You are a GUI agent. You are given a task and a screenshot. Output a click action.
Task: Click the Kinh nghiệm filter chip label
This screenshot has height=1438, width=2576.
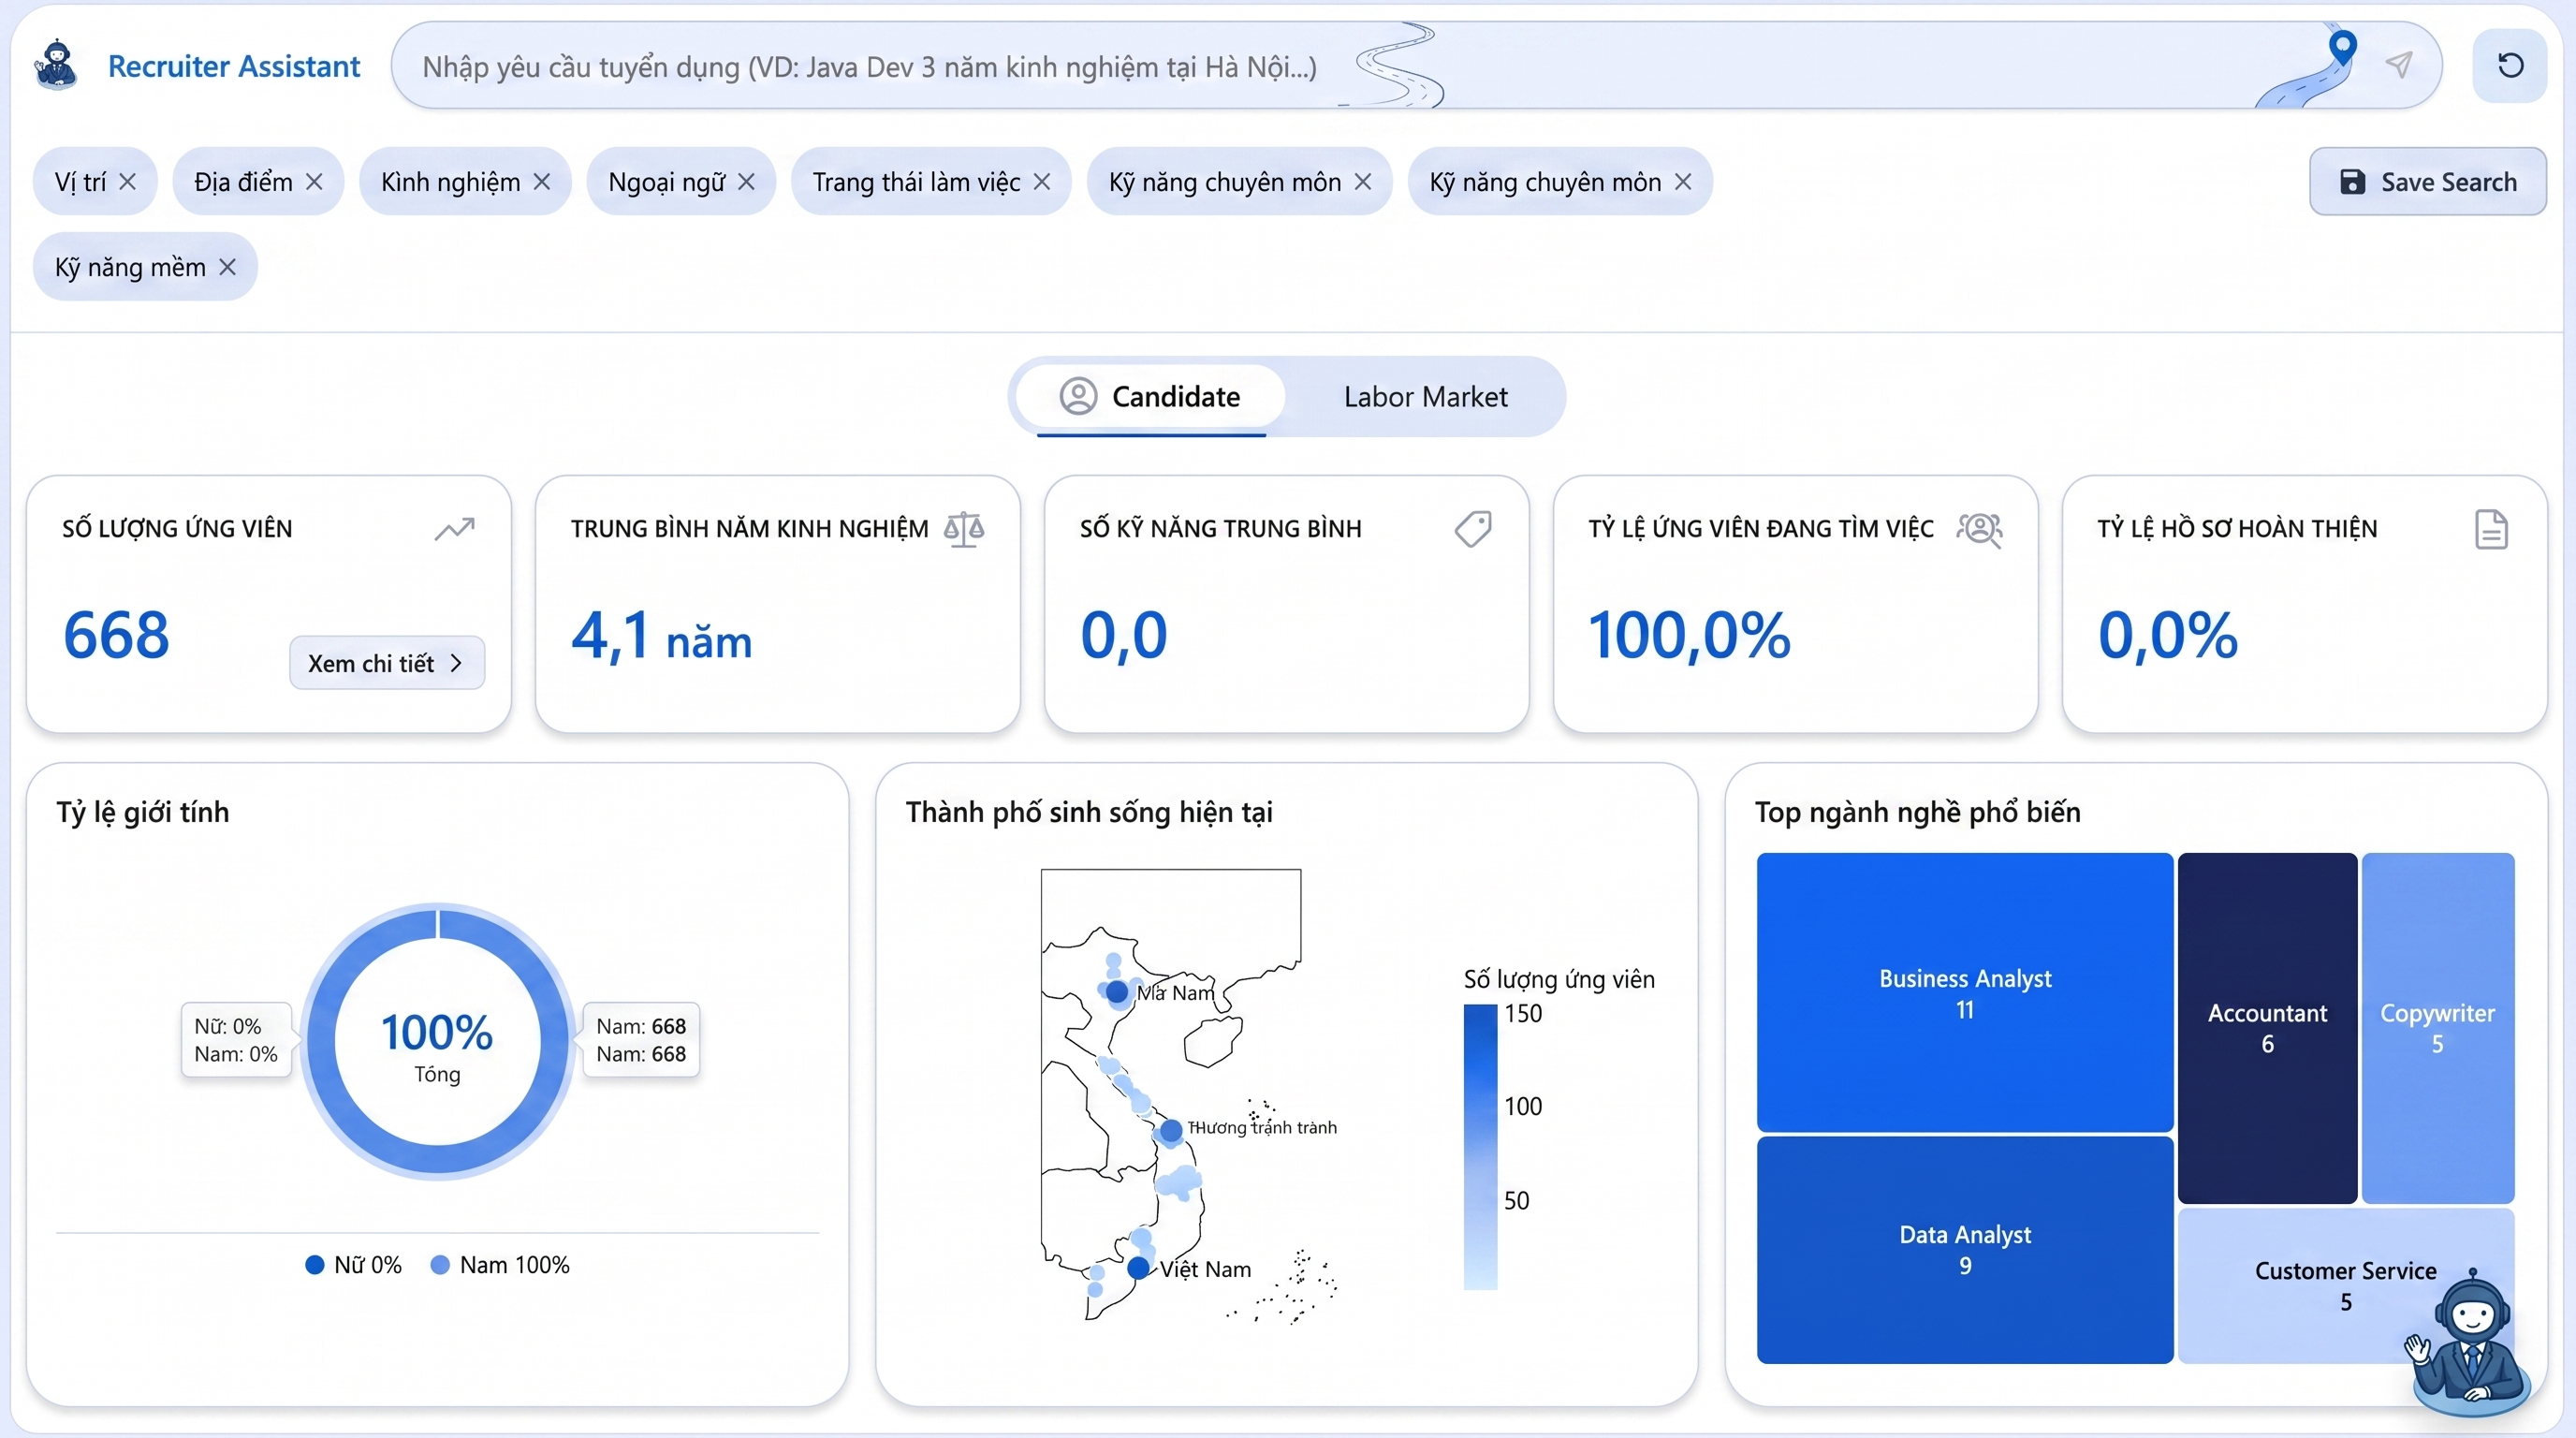click(450, 182)
